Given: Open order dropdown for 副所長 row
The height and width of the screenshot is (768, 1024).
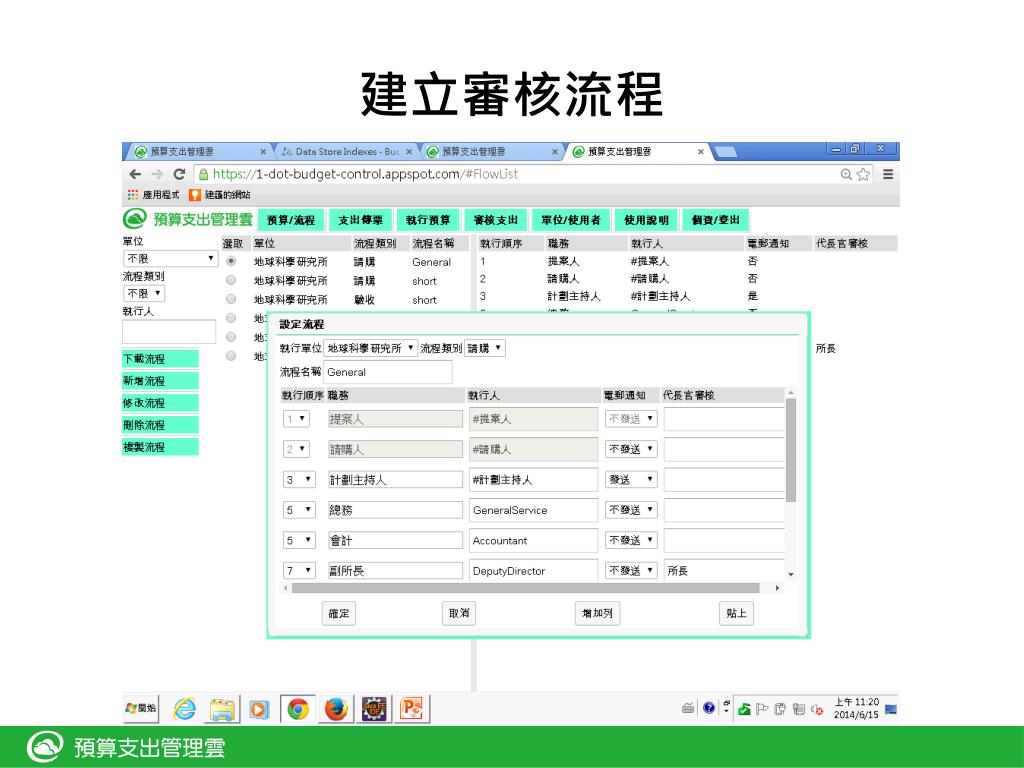Looking at the screenshot, I should (299, 570).
